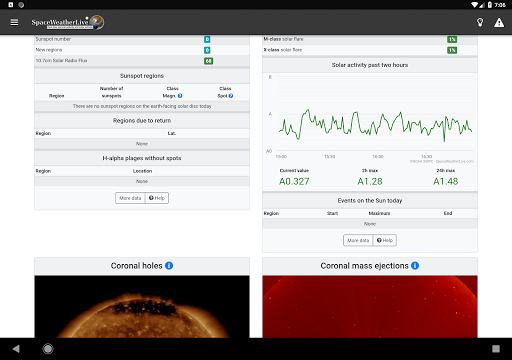Show Coronal mass ejections info icon

pos(415,266)
